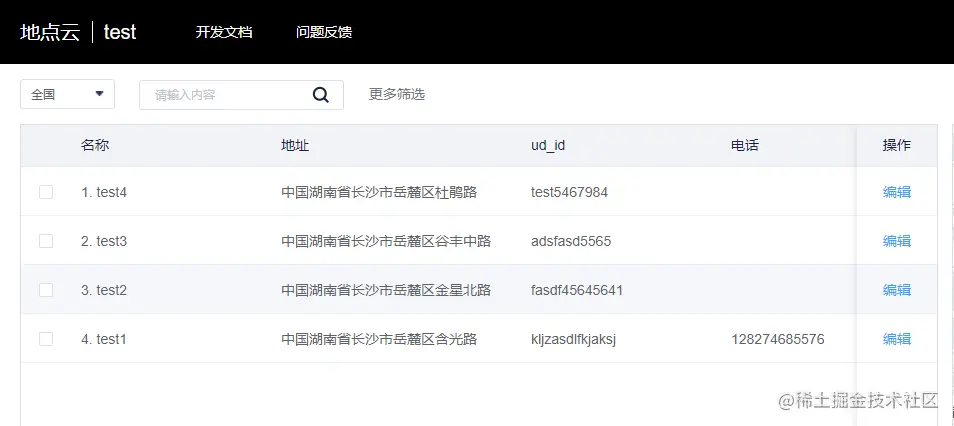Select the name cell 2. test3
Viewport: 954px width, 426px height.
pos(104,241)
